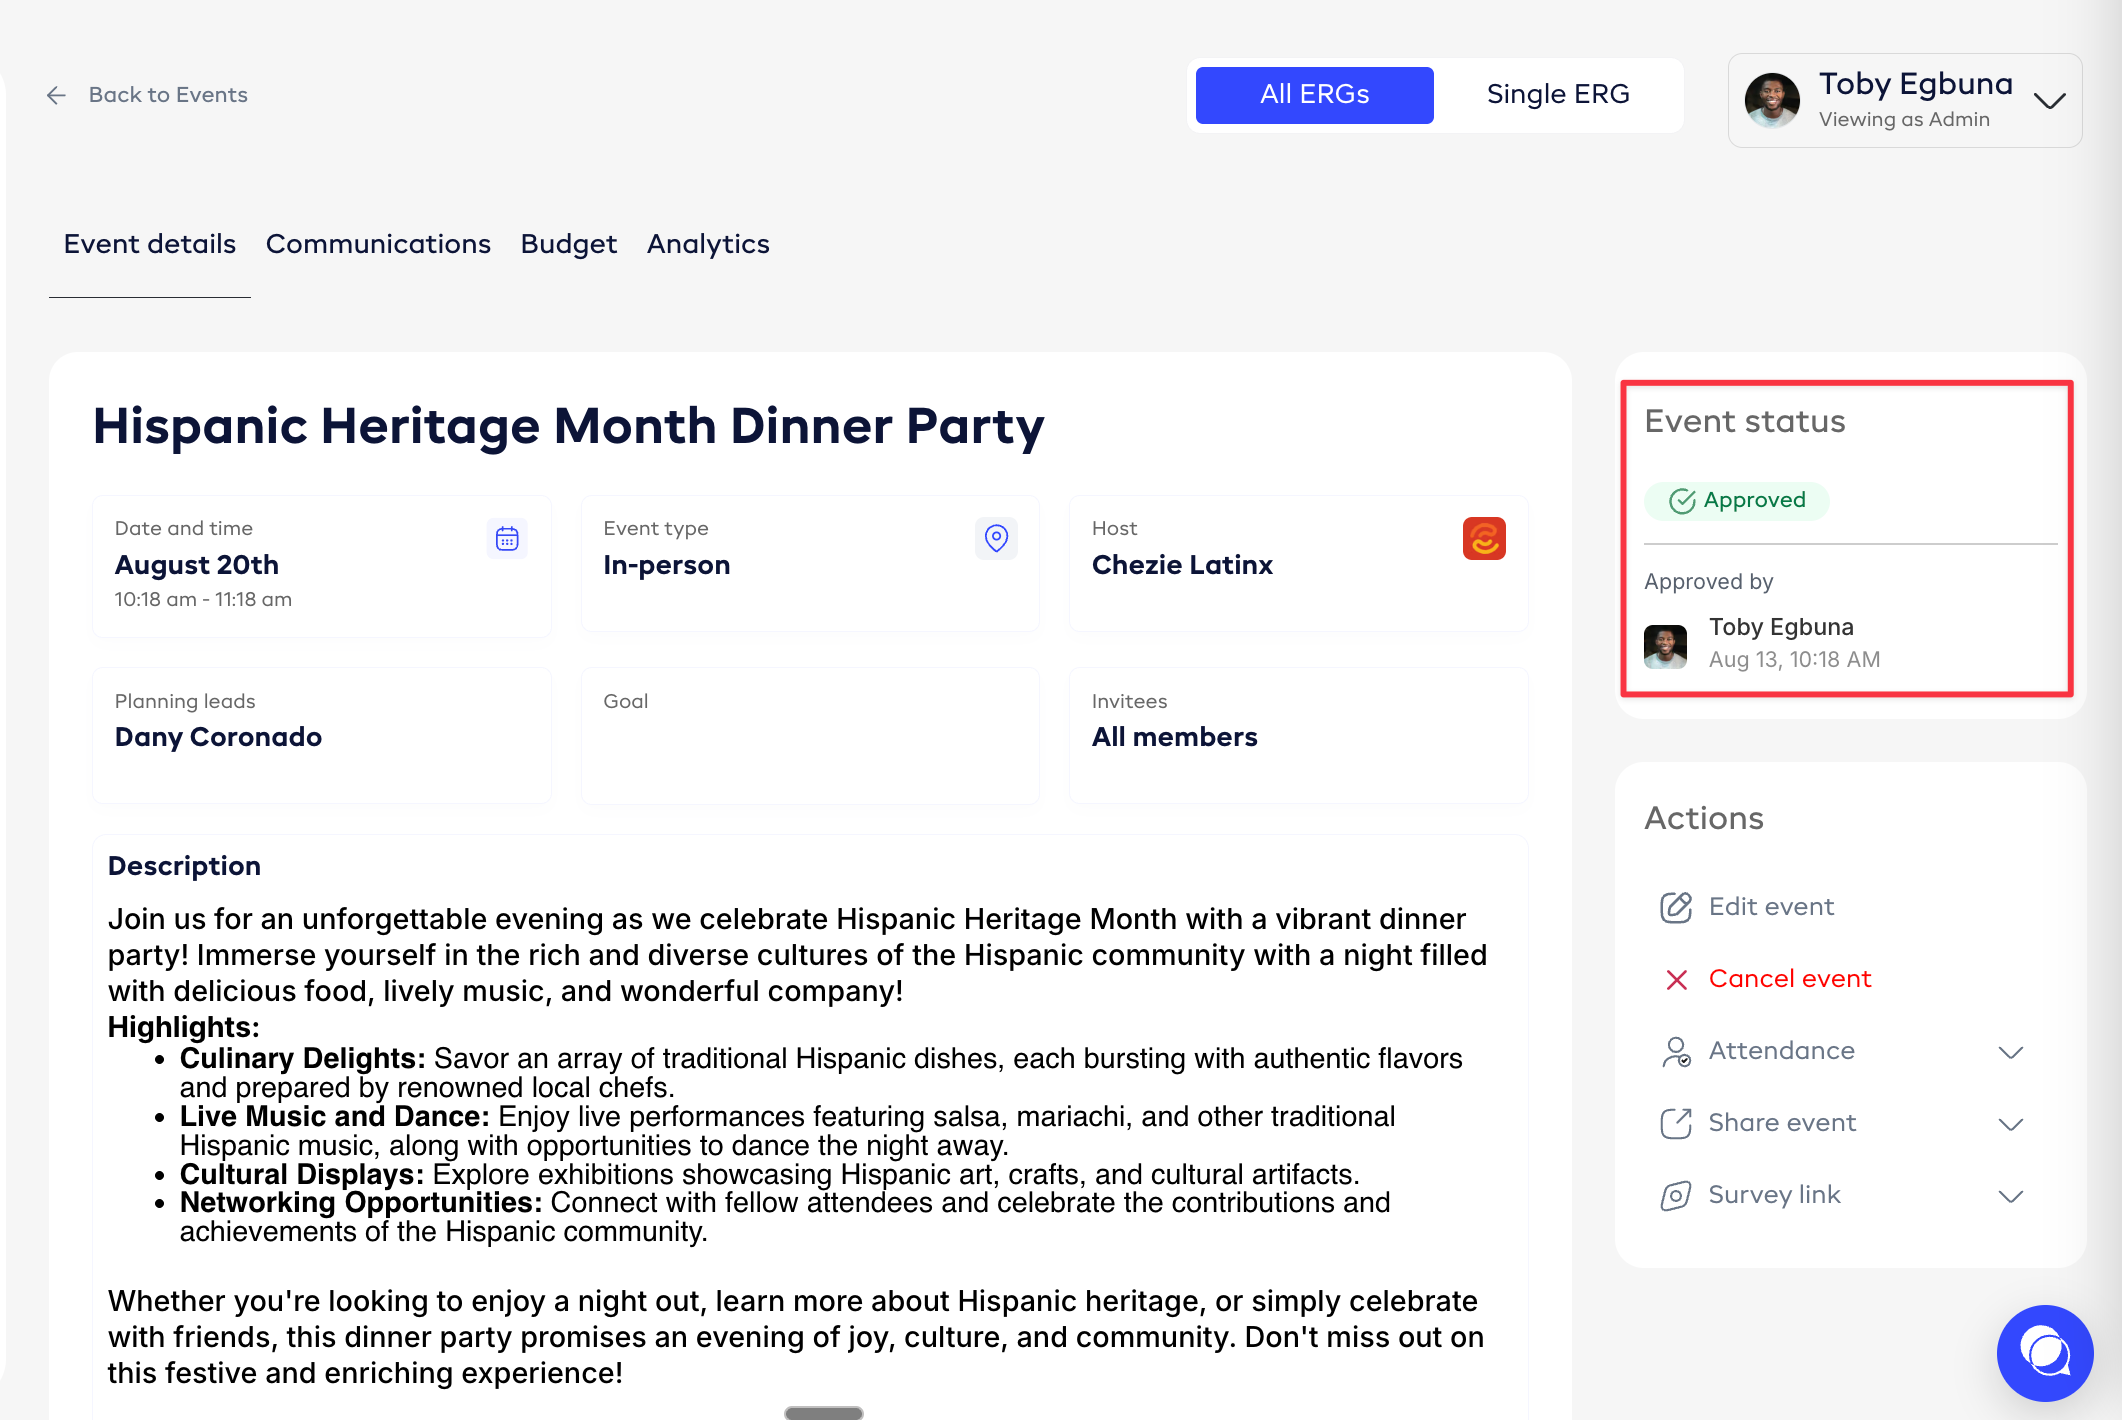Open the chat support bubble
This screenshot has width=2122, height=1420.
pos(2044,1352)
